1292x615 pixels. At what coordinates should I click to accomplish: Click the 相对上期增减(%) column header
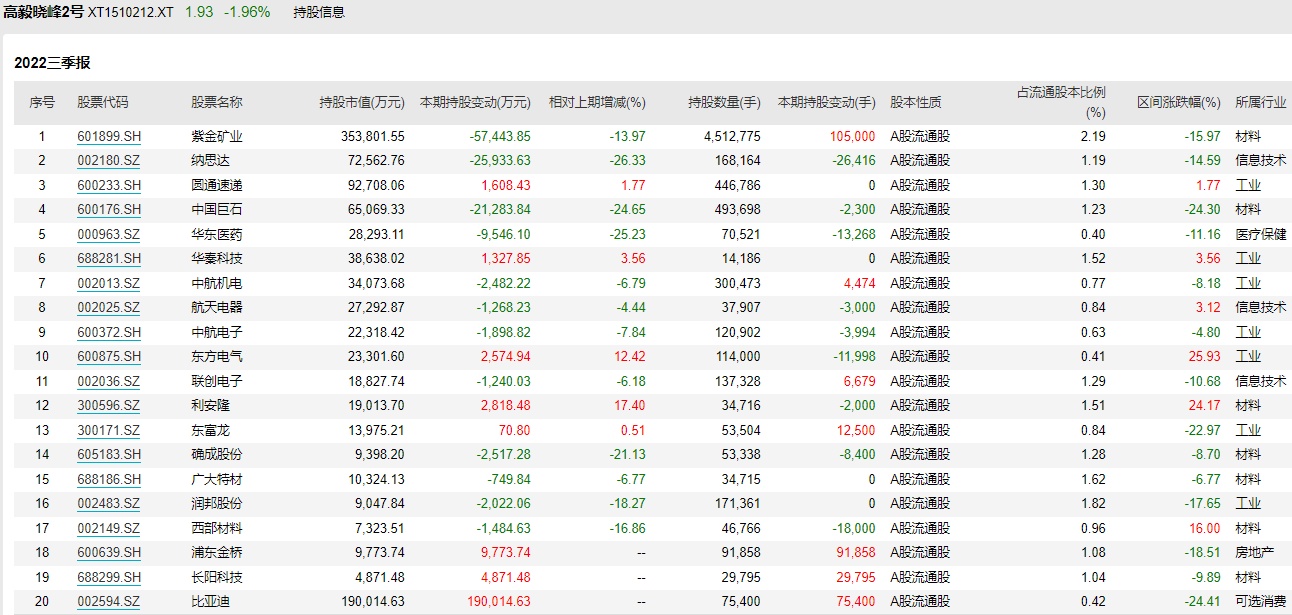[597, 102]
